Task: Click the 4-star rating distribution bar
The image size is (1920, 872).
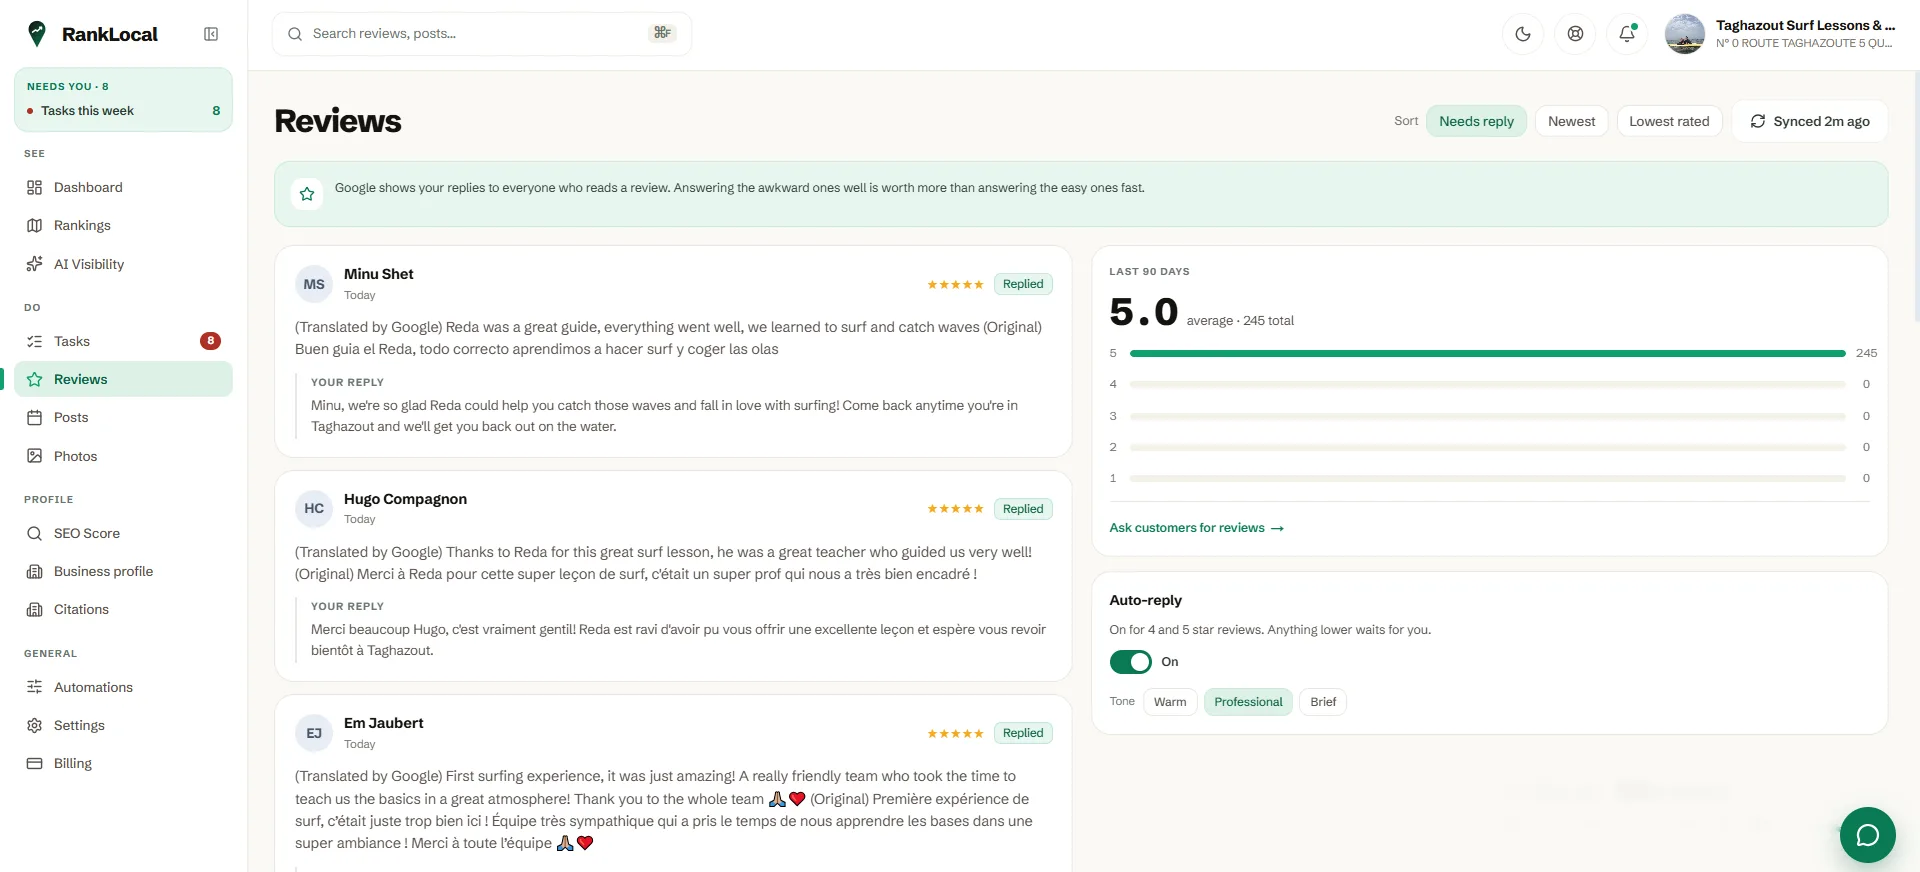Action: (x=1487, y=384)
